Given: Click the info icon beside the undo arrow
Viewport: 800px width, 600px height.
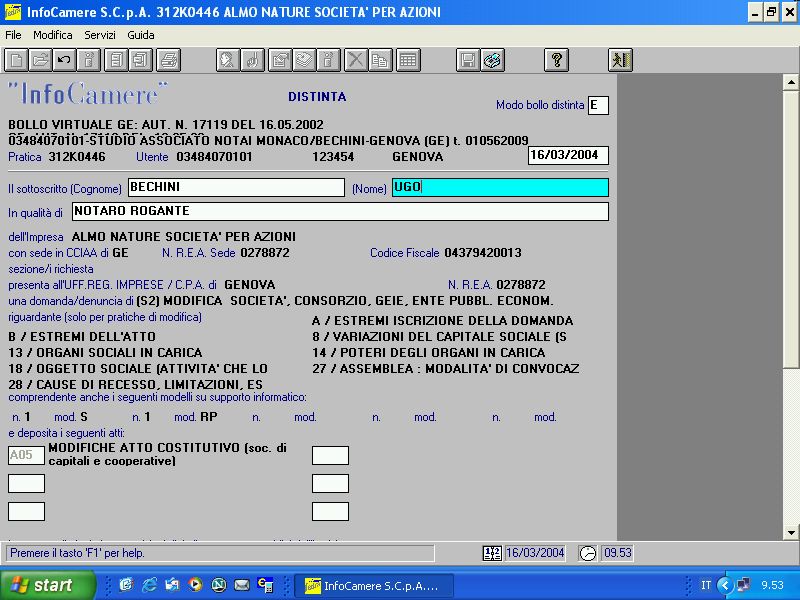Looking at the screenshot, I should click(89, 60).
